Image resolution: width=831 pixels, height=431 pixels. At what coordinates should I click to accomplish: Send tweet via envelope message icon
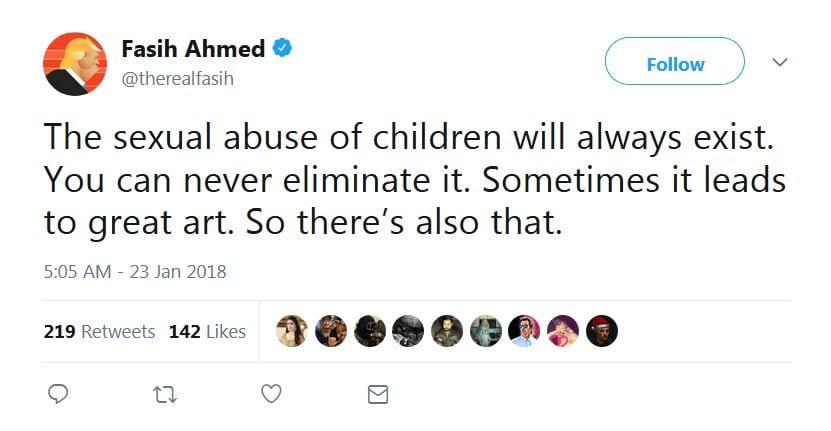[x=378, y=394]
